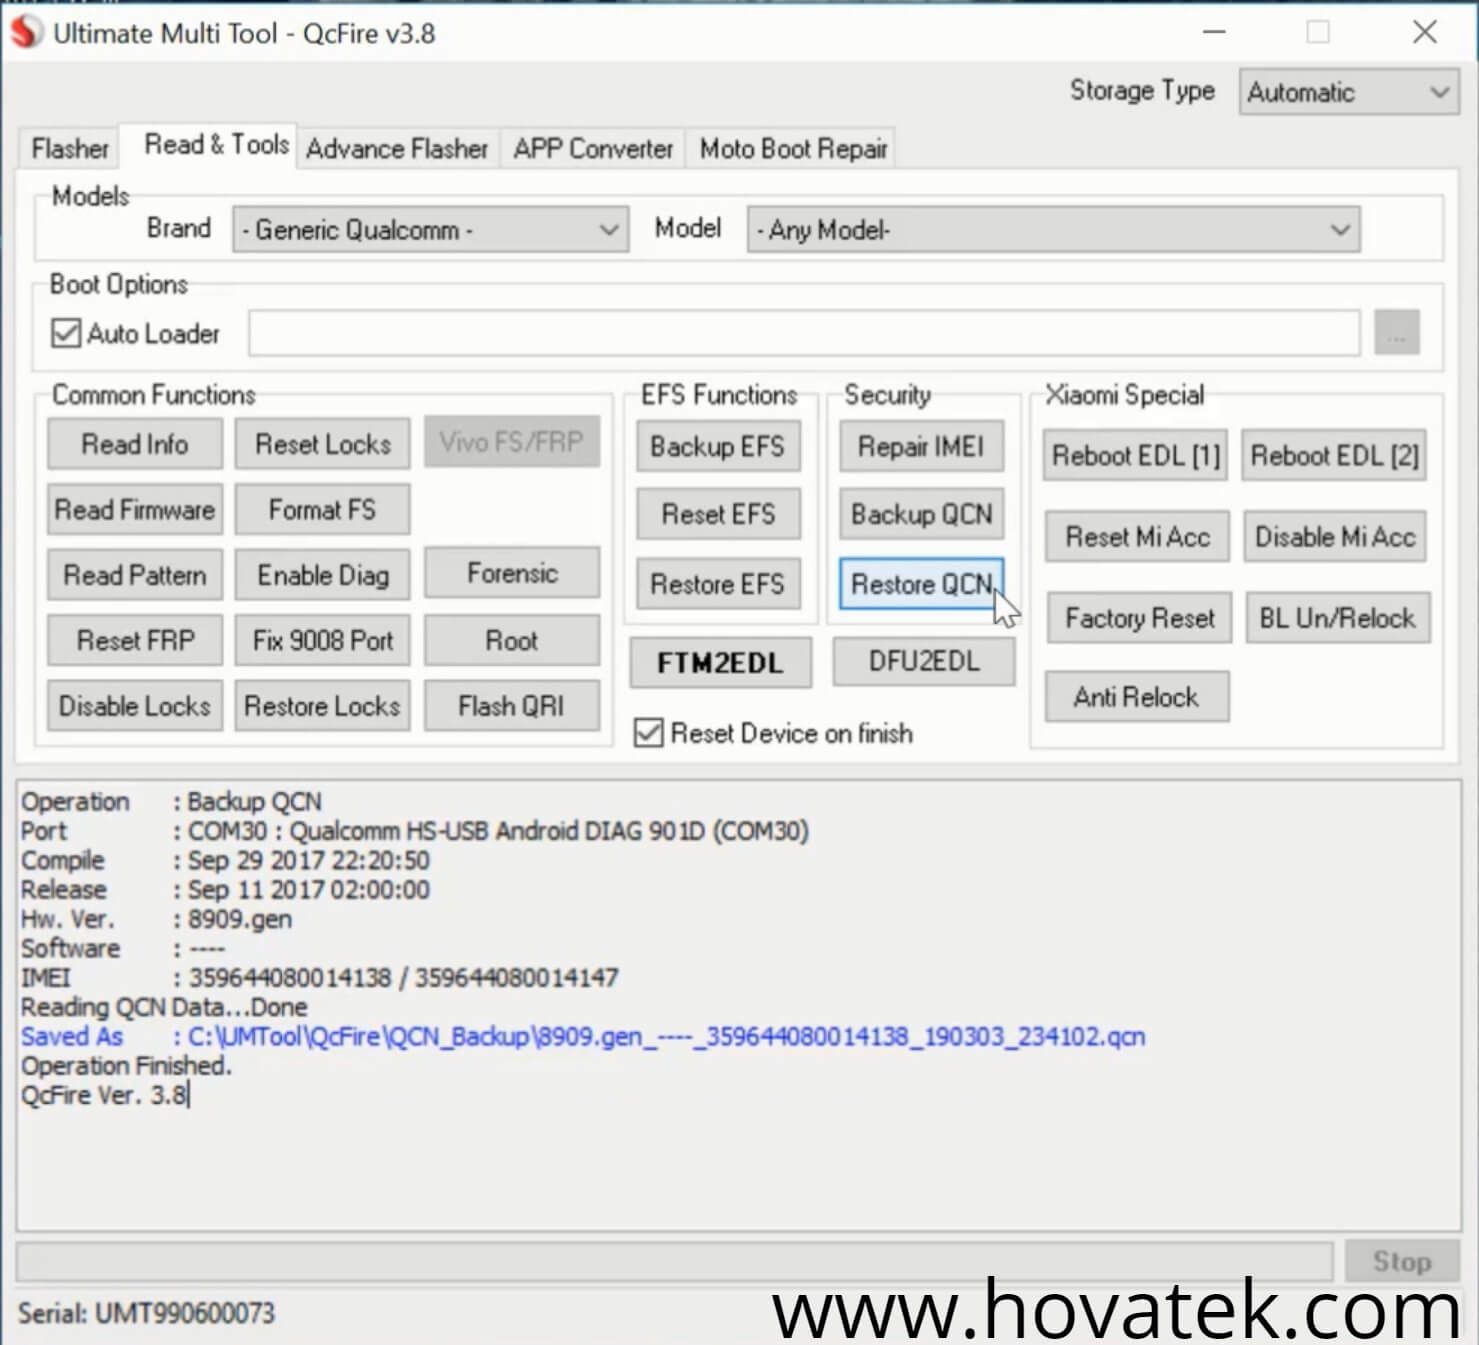Viewport: 1479px width, 1345px height.
Task: Click the Backup QCN button
Action: tap(921, 514)
